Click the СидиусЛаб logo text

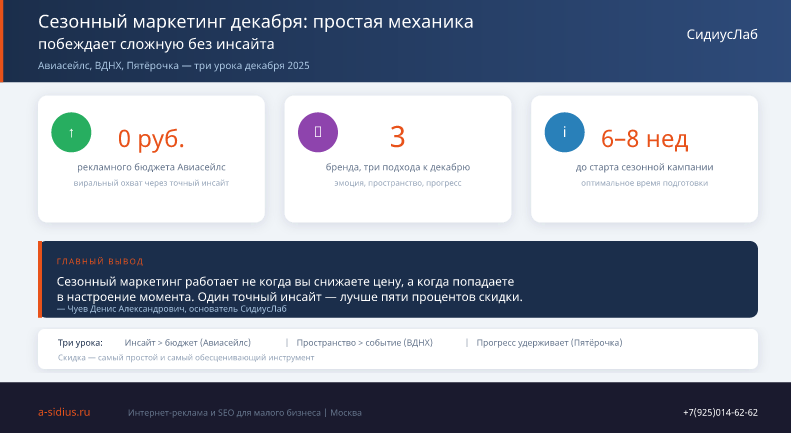[x=722, y=34]
